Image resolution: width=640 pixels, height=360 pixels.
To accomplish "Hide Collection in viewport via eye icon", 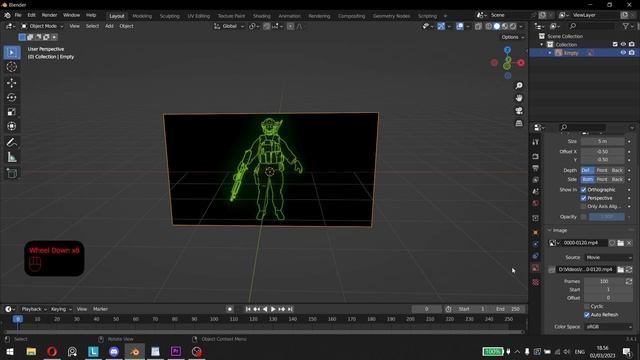I will 623,44.
